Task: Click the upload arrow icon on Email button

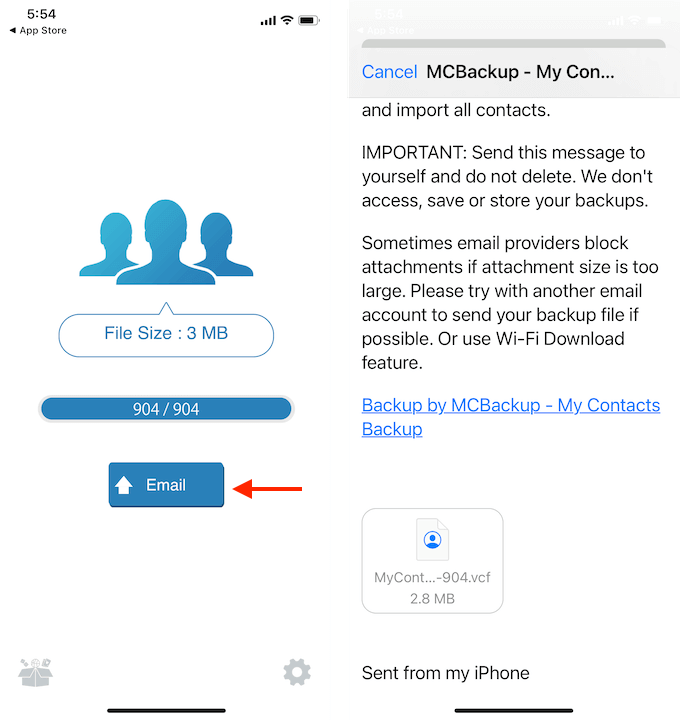Action: tap(124, 485)
